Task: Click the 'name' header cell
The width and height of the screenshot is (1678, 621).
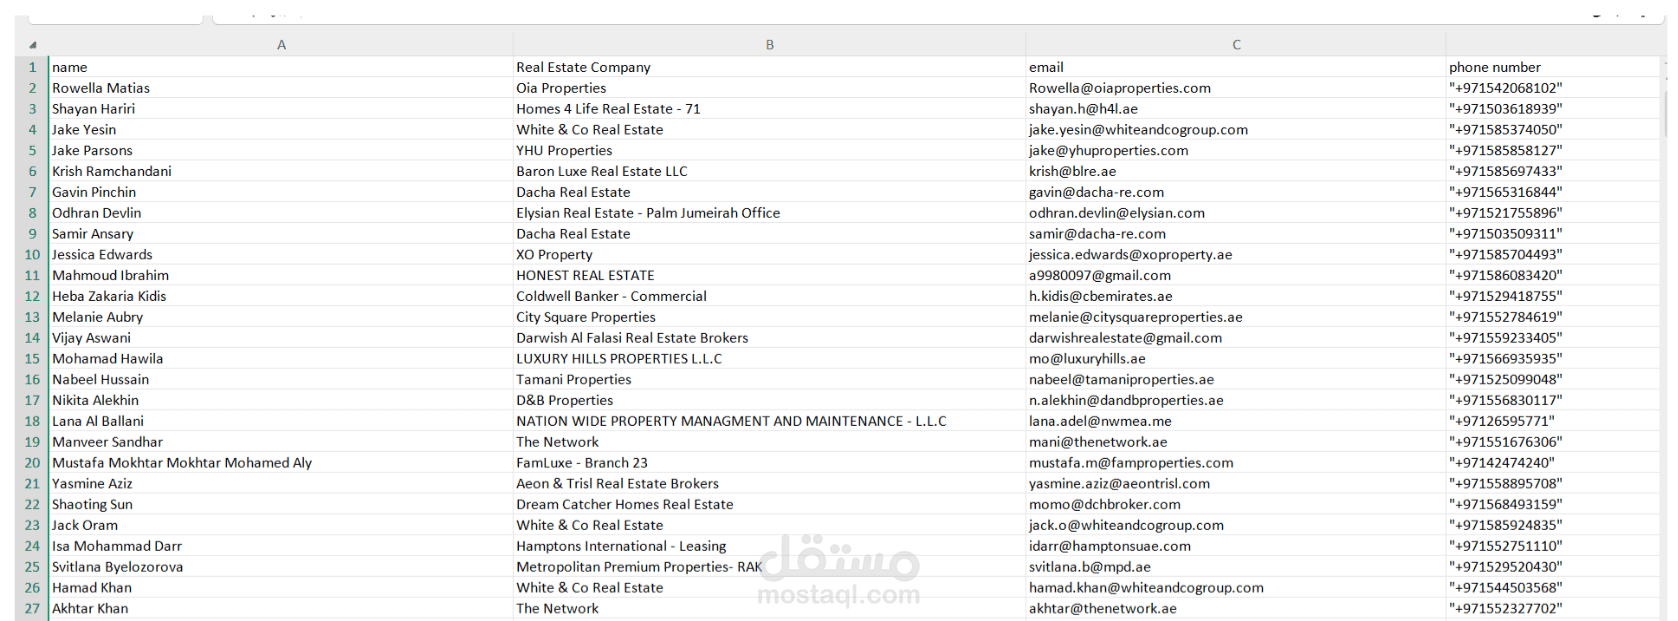Action: coord(281,67)
